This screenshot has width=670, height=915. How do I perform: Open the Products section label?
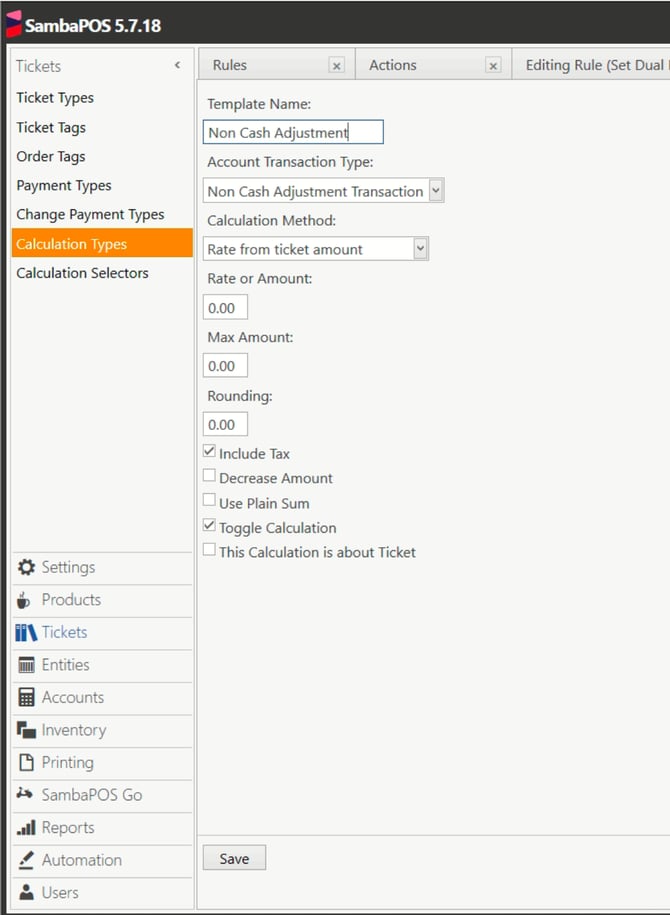71,600
